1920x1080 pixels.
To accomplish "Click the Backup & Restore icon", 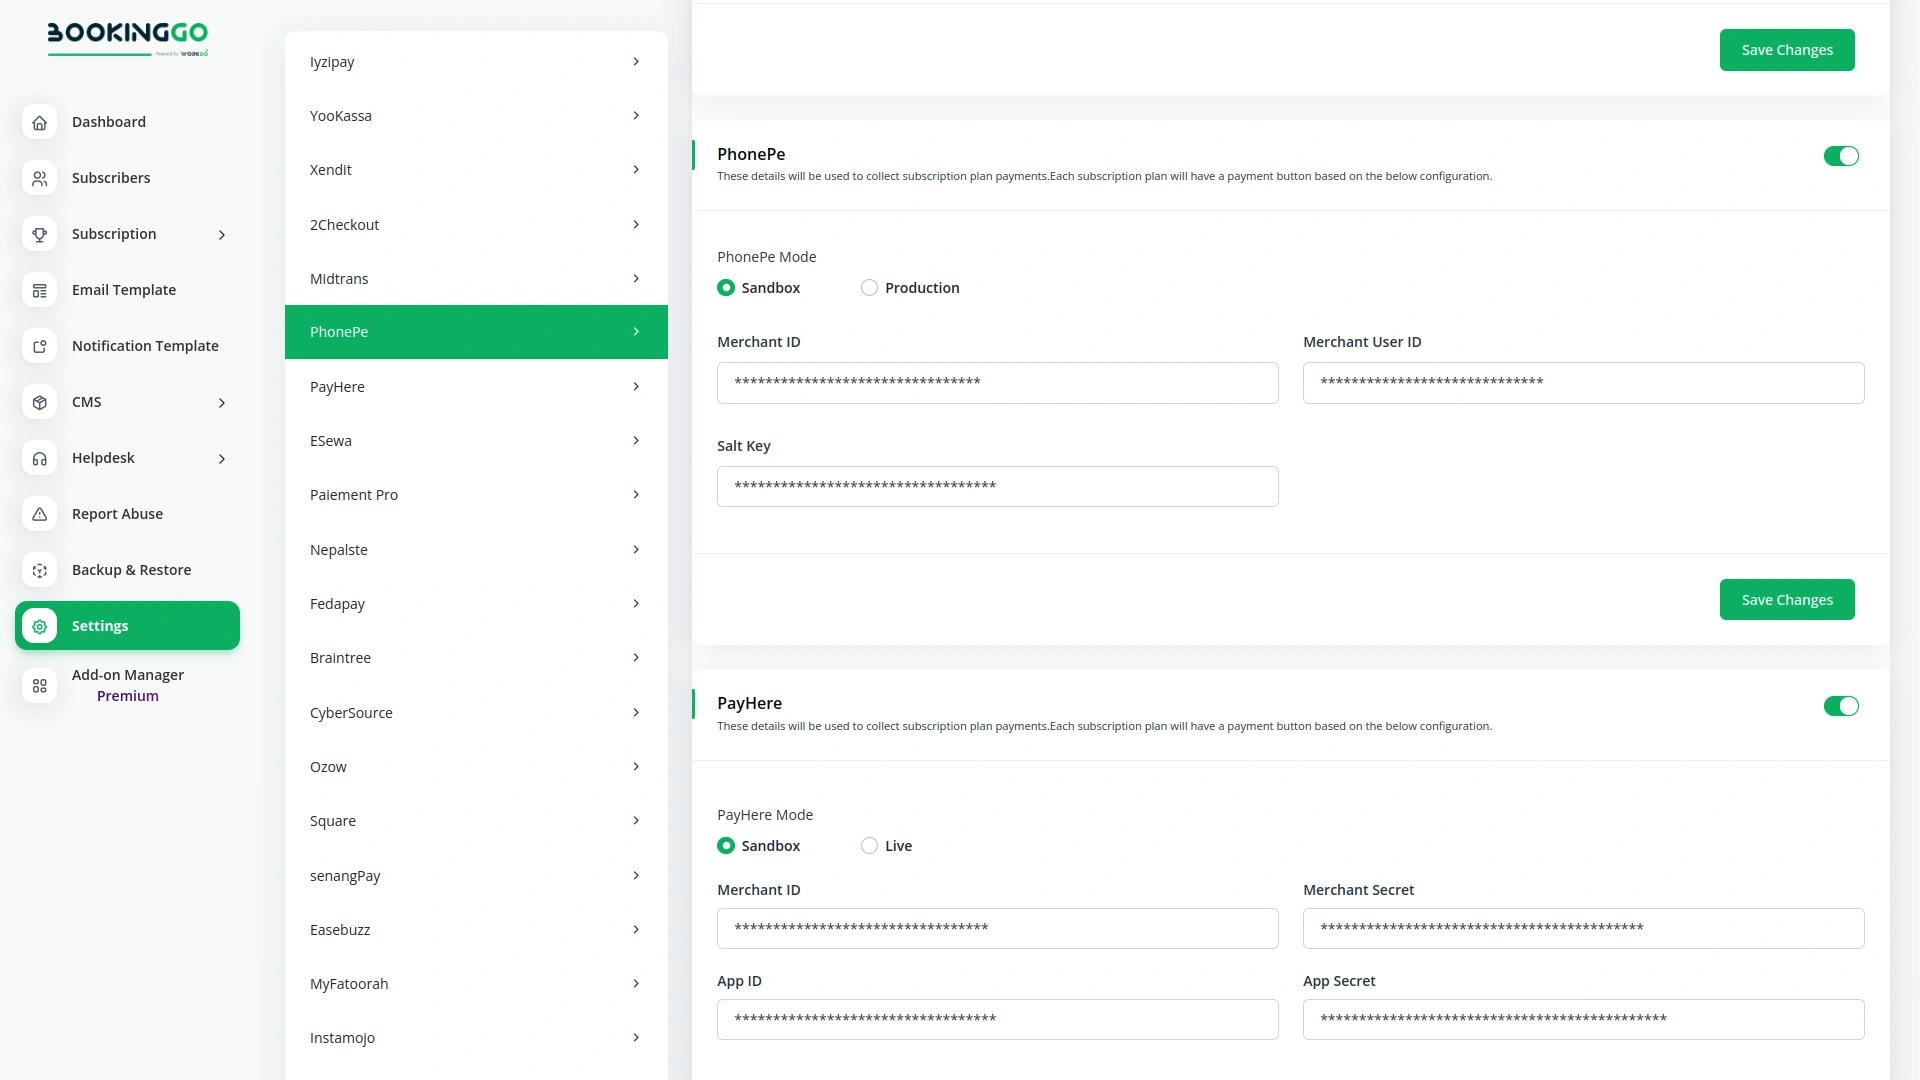I will point(40,570).
